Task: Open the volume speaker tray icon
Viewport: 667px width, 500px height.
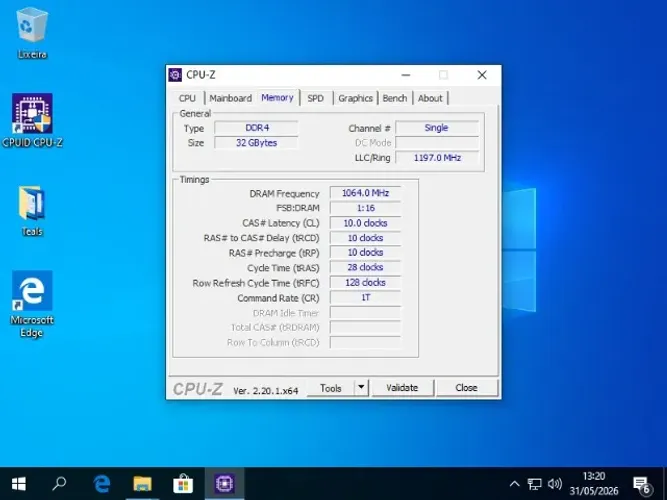Action: (555, 484)
